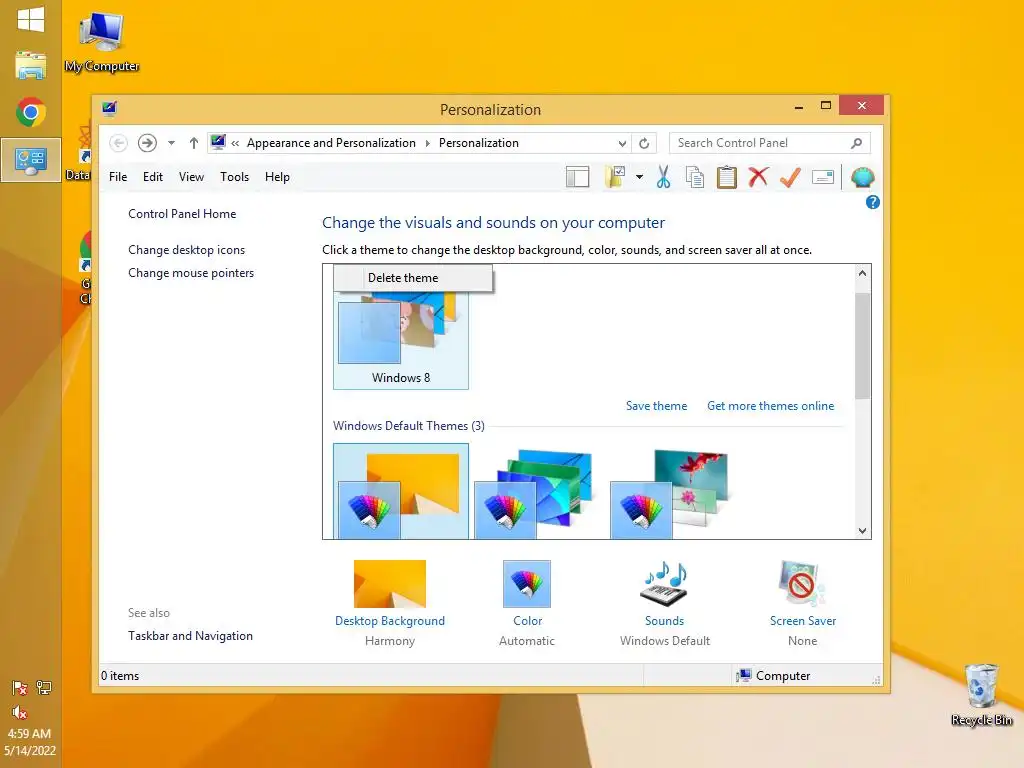Open the blue Help question mark icon
Image resolution: width=1024 pixels, height=768 pixels.
[x=872, y=202]
